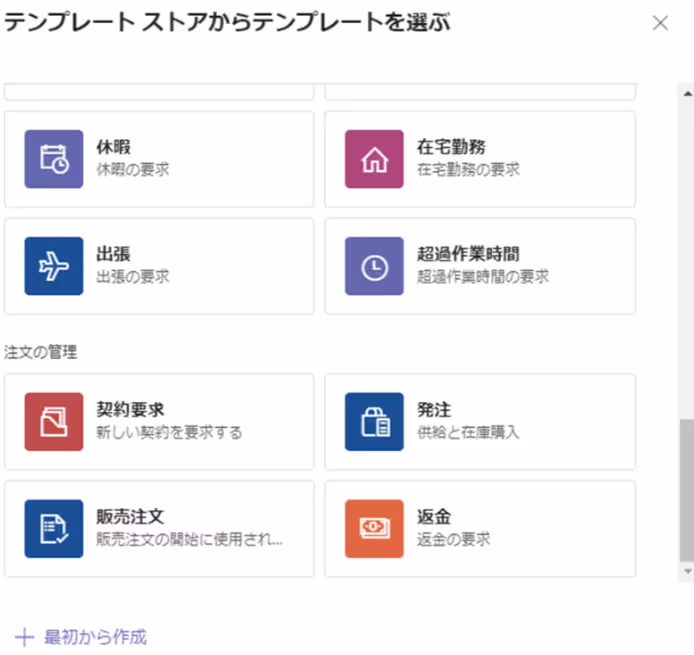The height and width of the screenshot is (655, 694).
Task: Click the 在宅勤務 house icon
Action: 374,159
